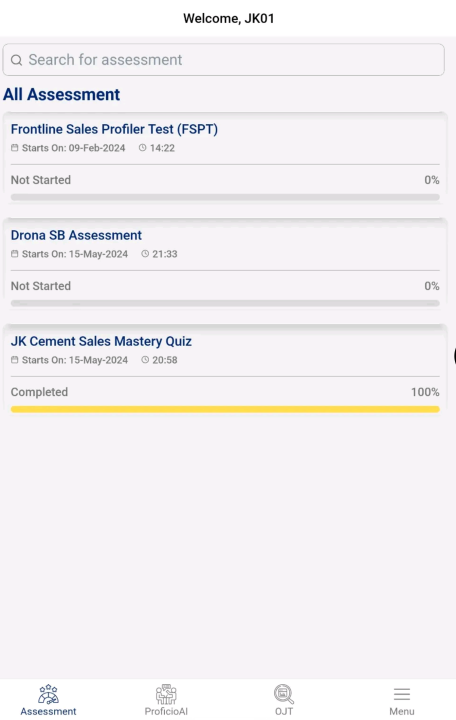
Task: Click Not Started status on Drona card
Action: coord(41,286)
